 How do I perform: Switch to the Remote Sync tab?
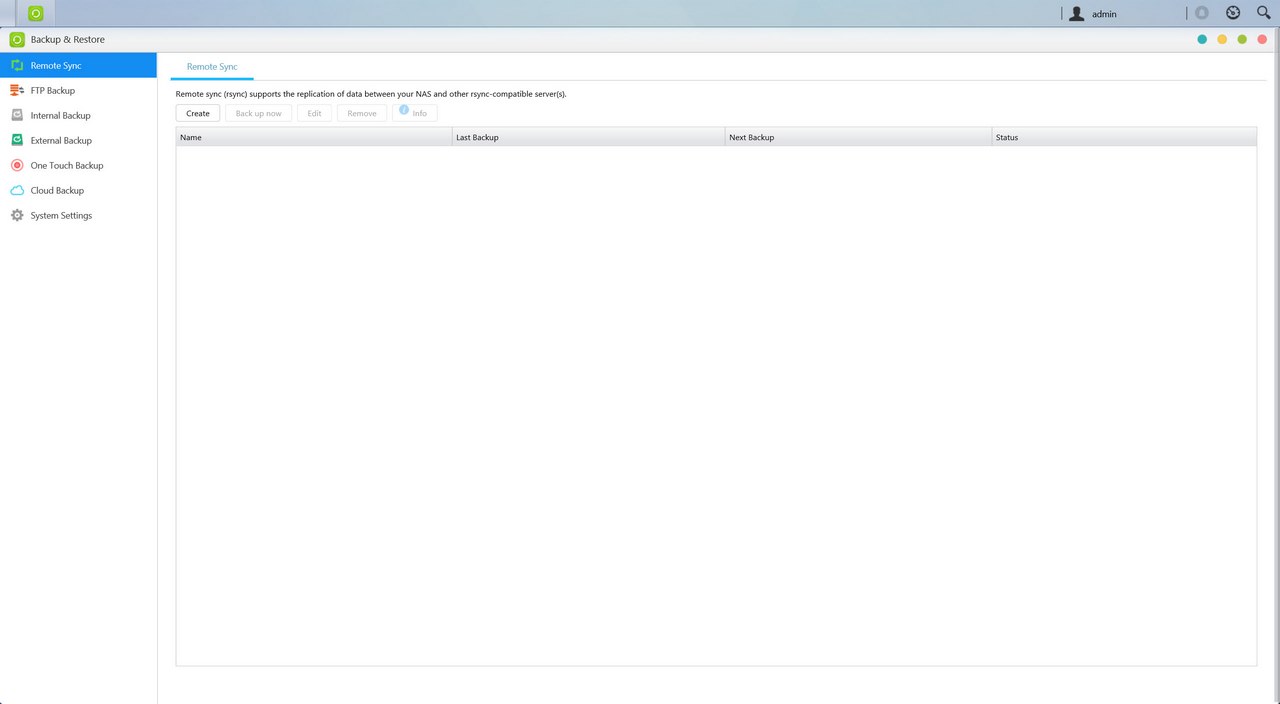point(212,67)
